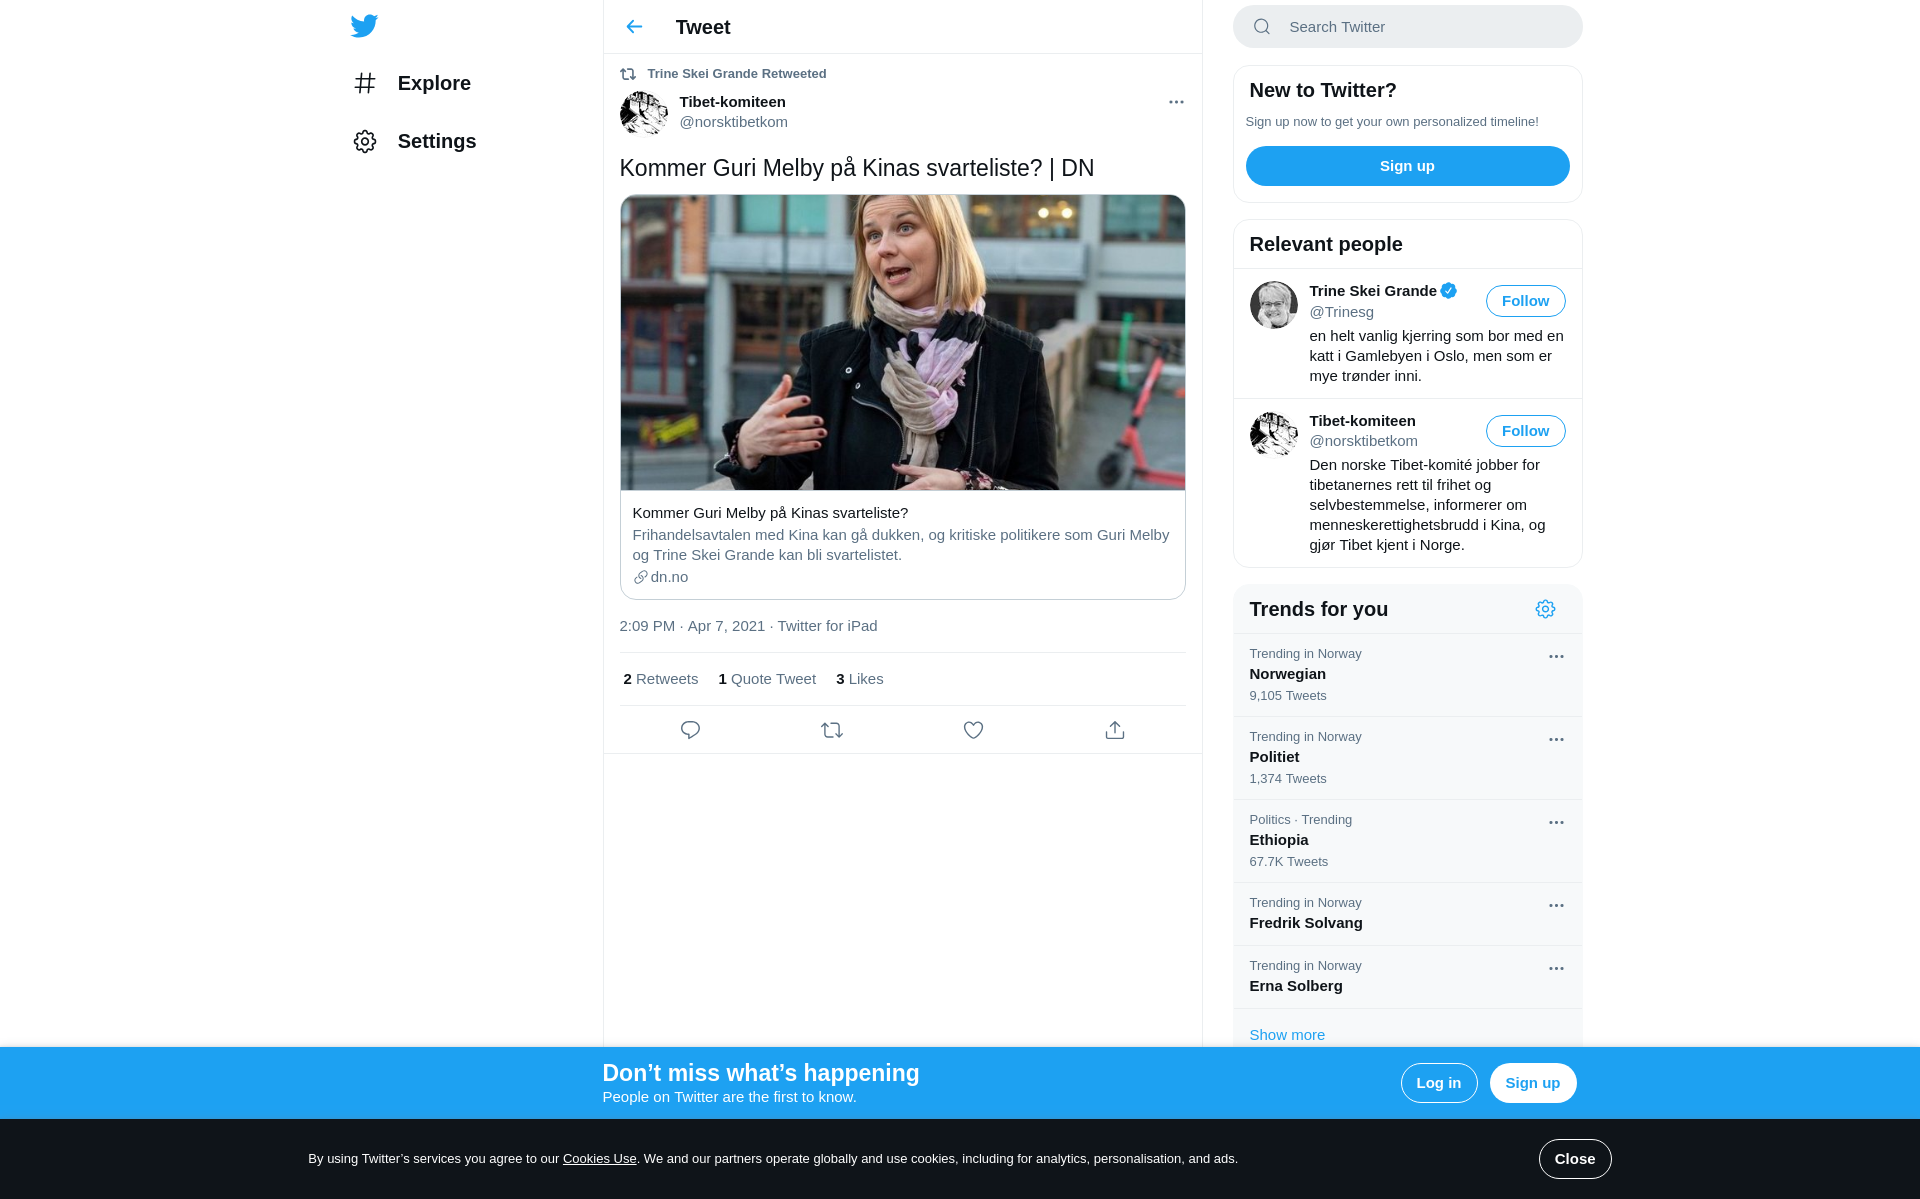The height and width of the screenshot is (1199, 1920).
Task: Open more options for Fredrik Solvang trend
Action: pos(1556,906)
